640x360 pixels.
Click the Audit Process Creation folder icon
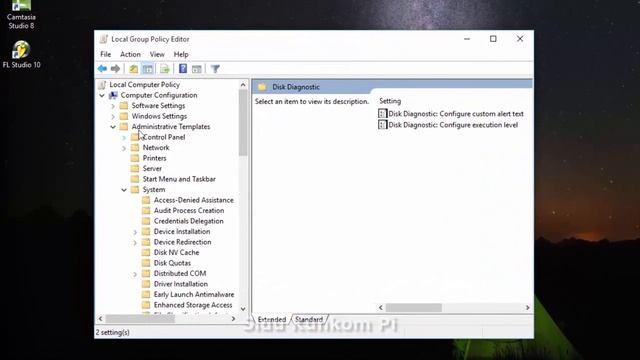coord(146,211)
